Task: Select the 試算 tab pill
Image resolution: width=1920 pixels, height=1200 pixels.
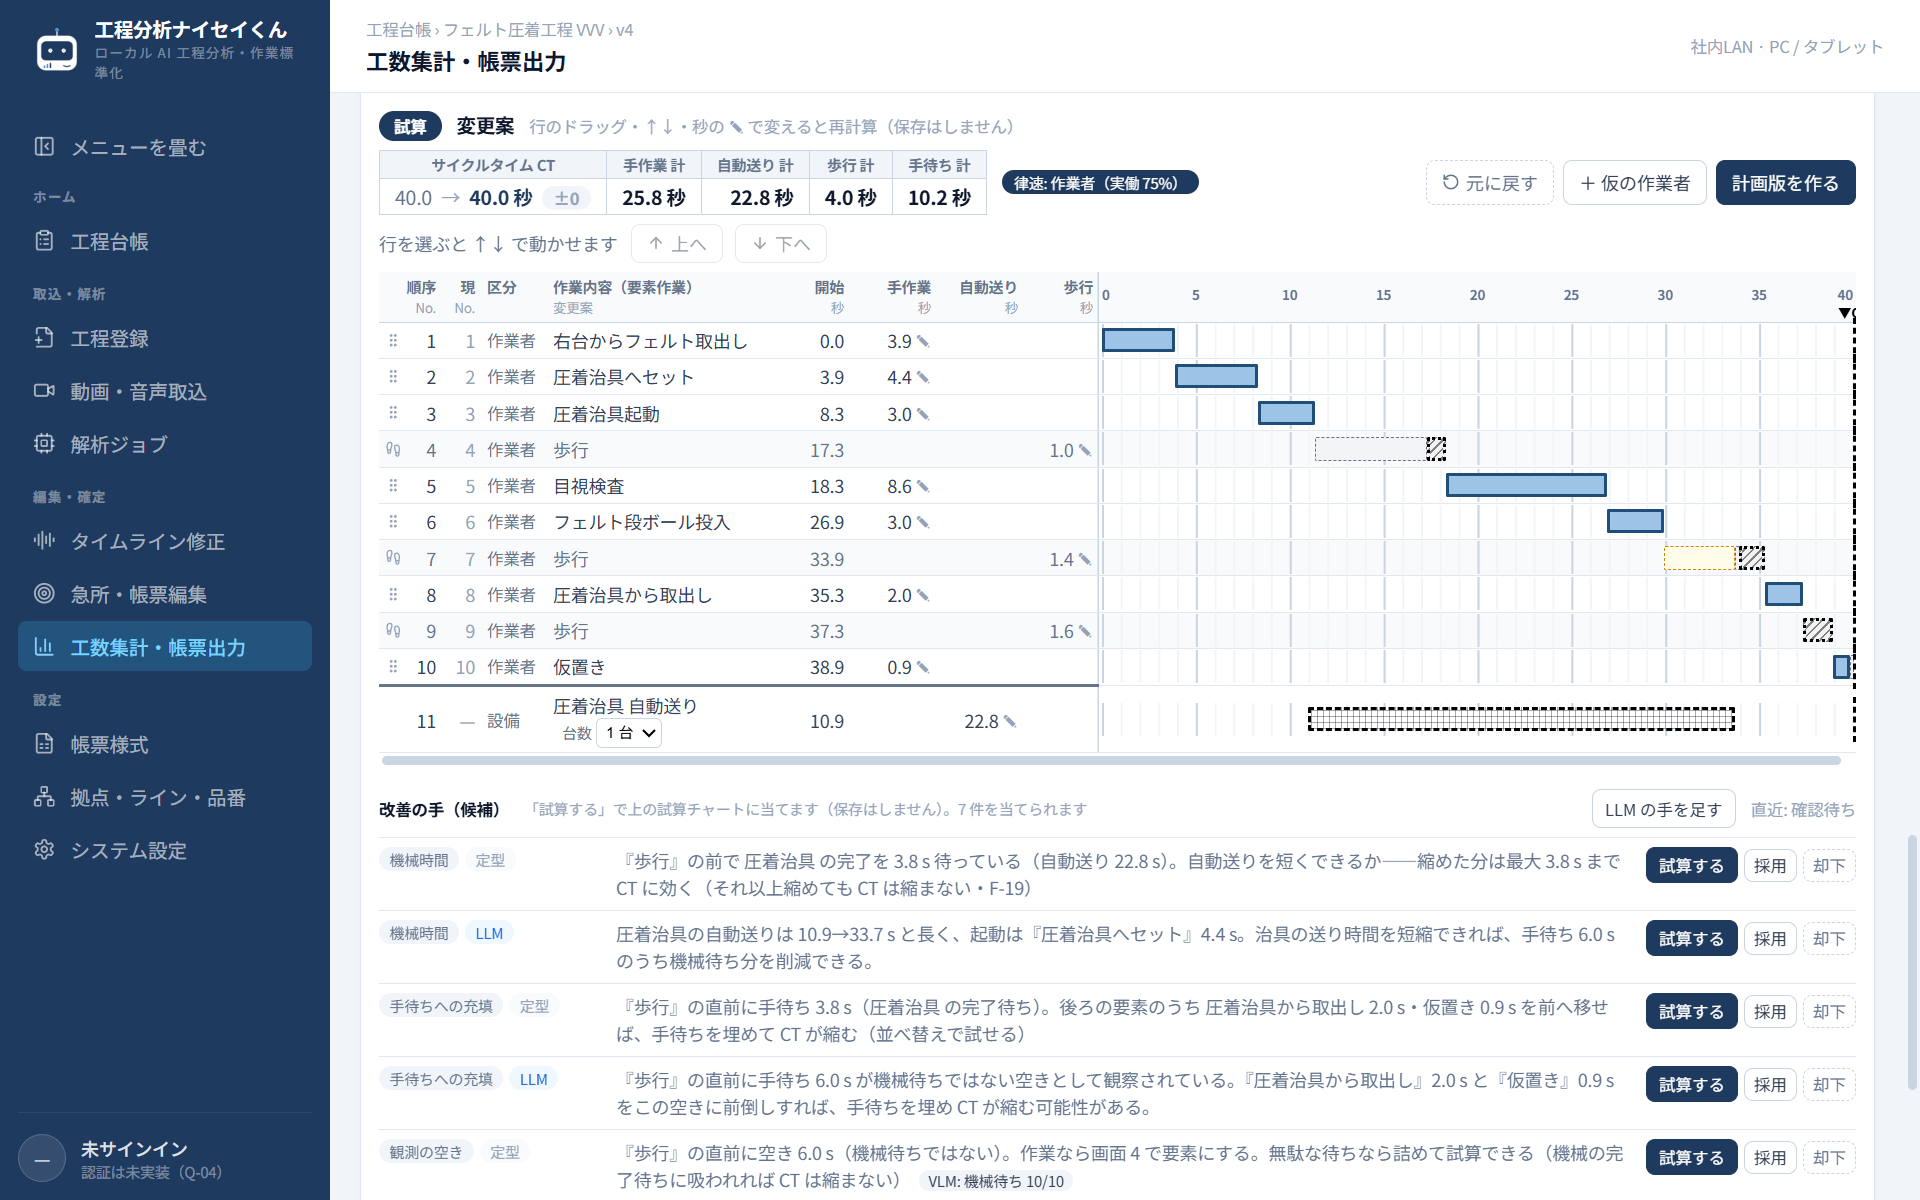Action: (410, 126)
